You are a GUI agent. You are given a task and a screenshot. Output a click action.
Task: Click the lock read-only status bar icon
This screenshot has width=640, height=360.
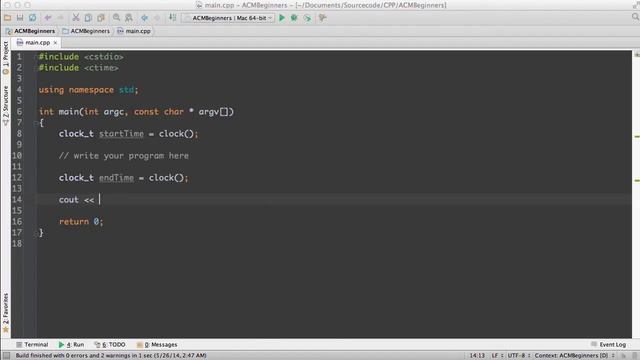(x=623, y=356)
